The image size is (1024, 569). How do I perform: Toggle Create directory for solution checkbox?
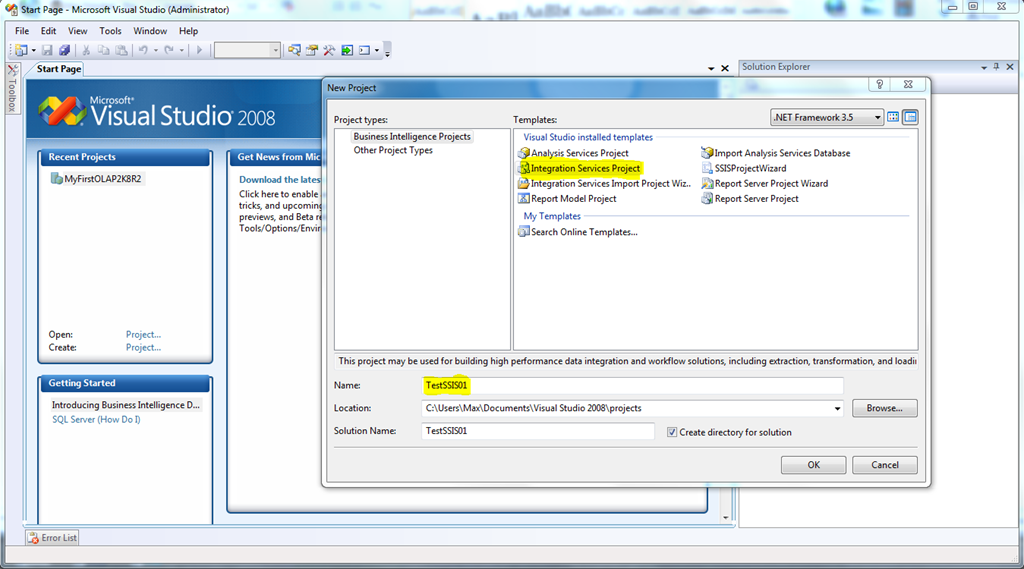click(672, 432)
